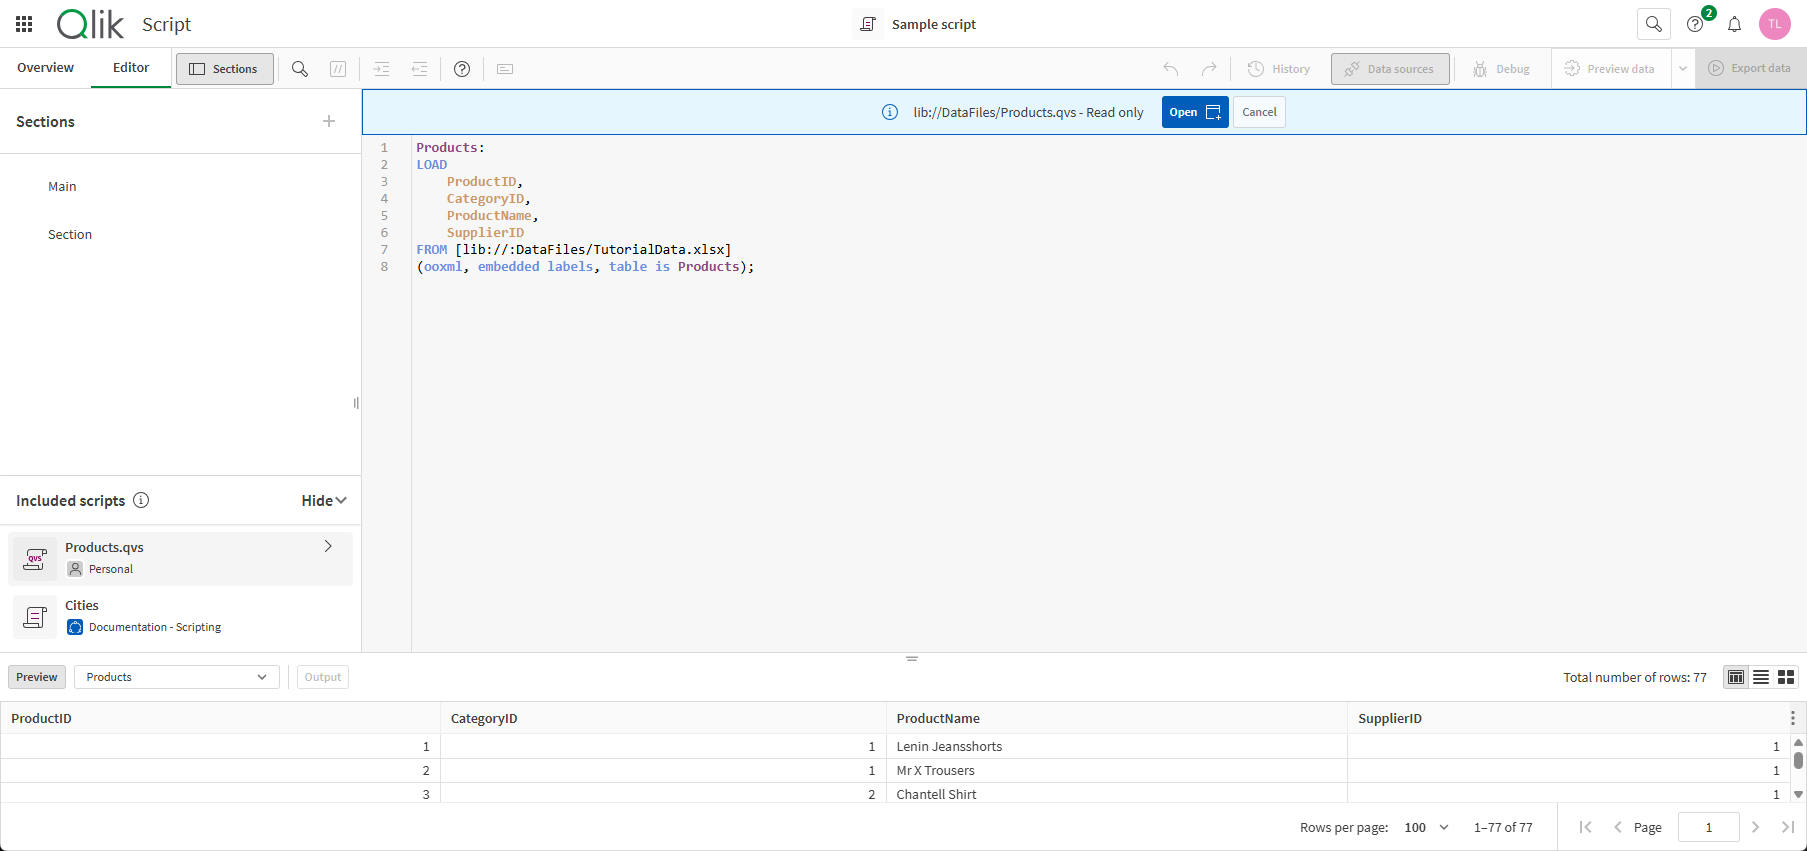Open the Products table dropdown
This screenshot has width=1807, height=851.
point(176,677)
